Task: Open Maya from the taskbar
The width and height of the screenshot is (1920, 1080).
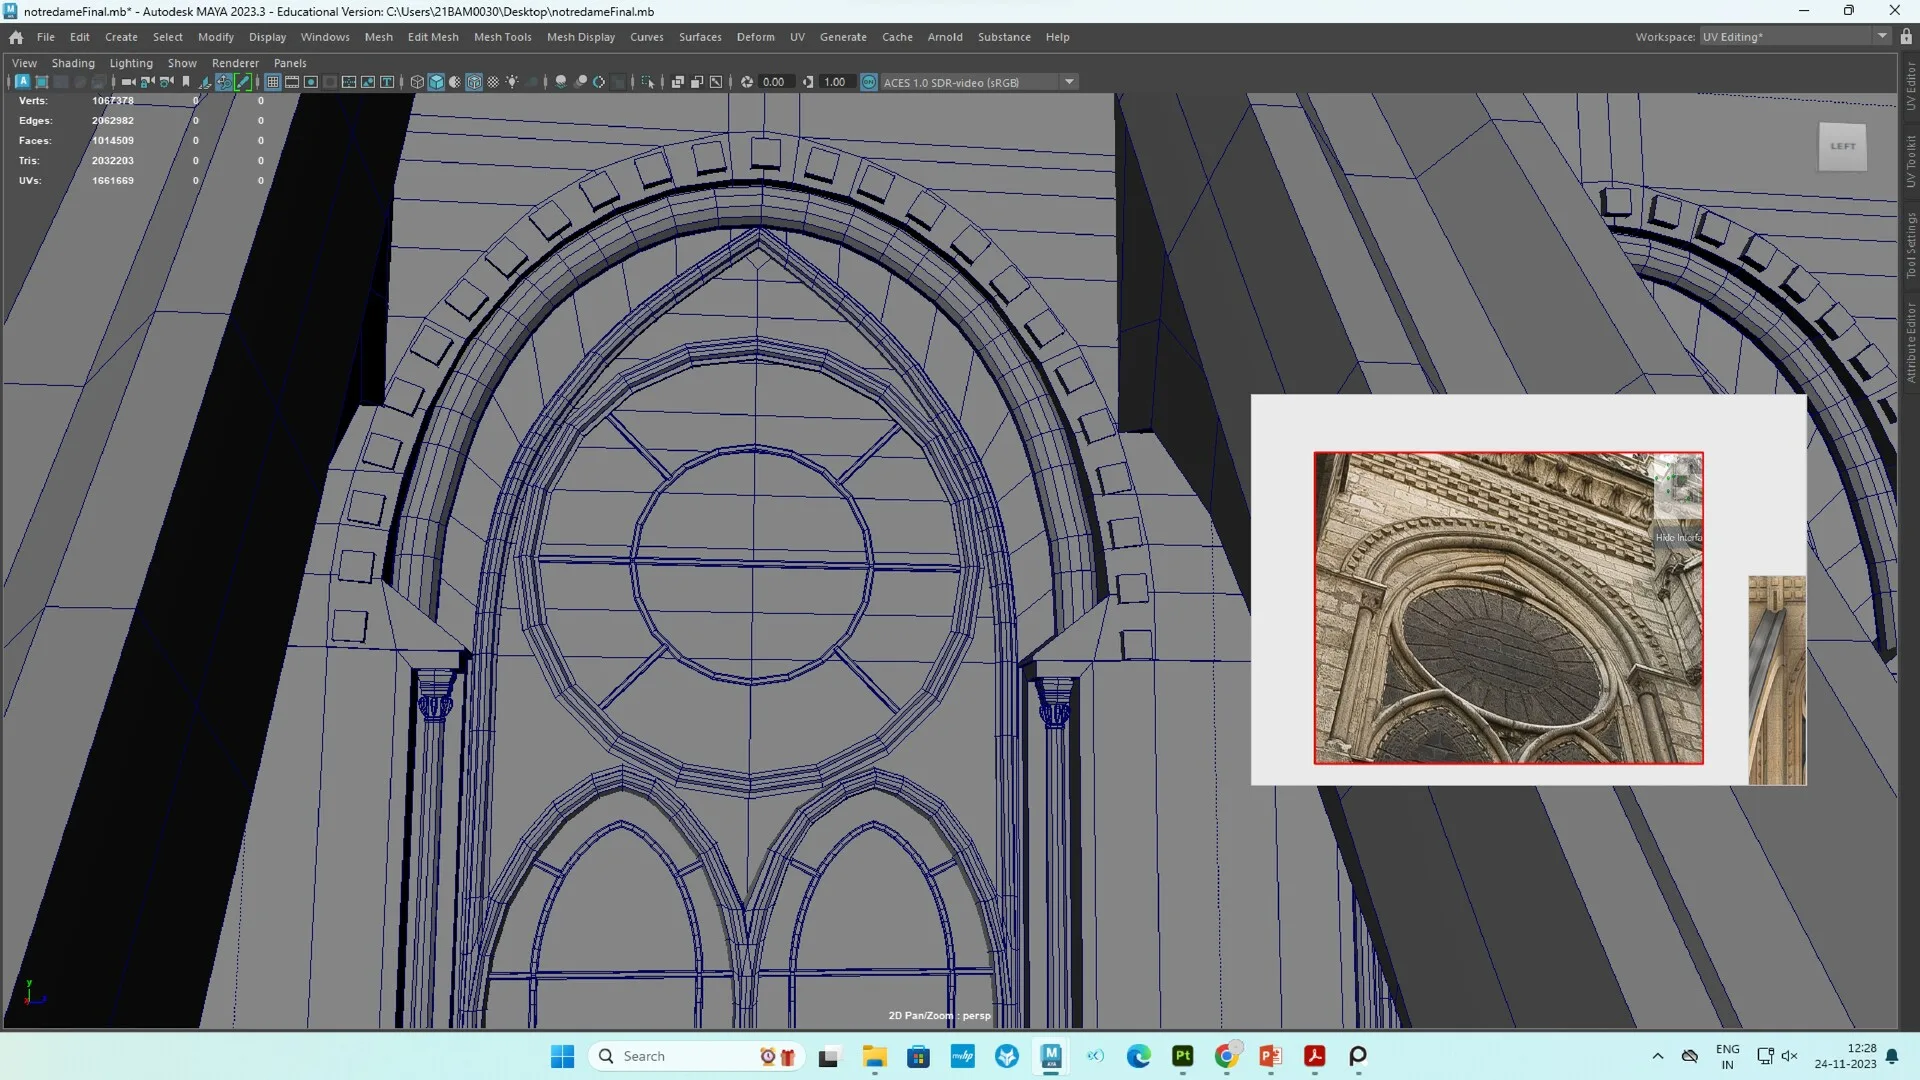Action: pos(1051,1056)
